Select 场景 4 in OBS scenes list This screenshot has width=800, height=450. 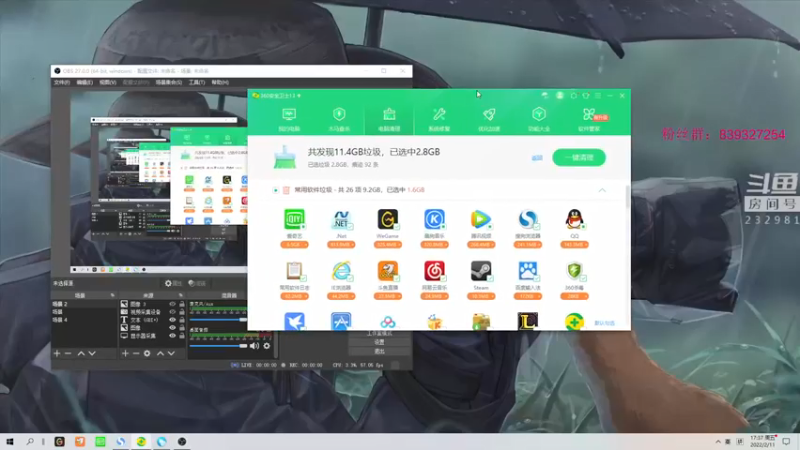[x=60, y=320]
